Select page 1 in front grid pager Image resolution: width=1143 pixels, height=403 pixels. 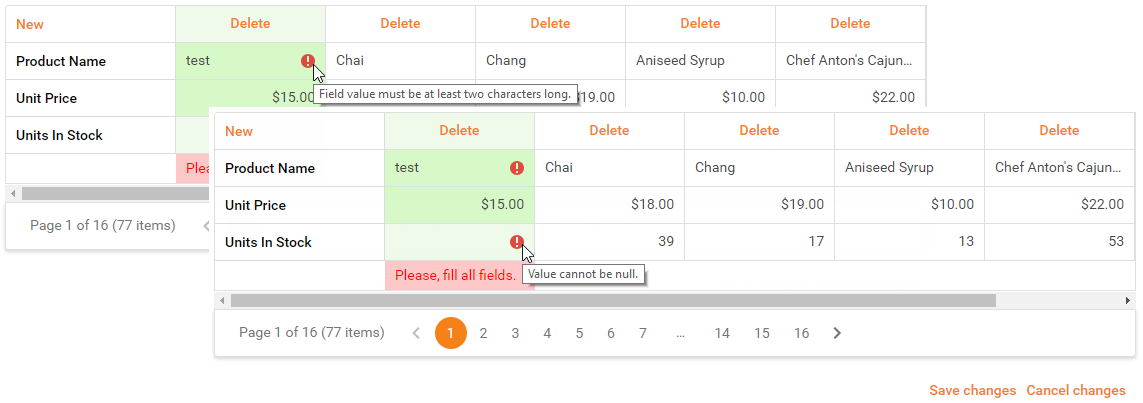pos(450,333)
